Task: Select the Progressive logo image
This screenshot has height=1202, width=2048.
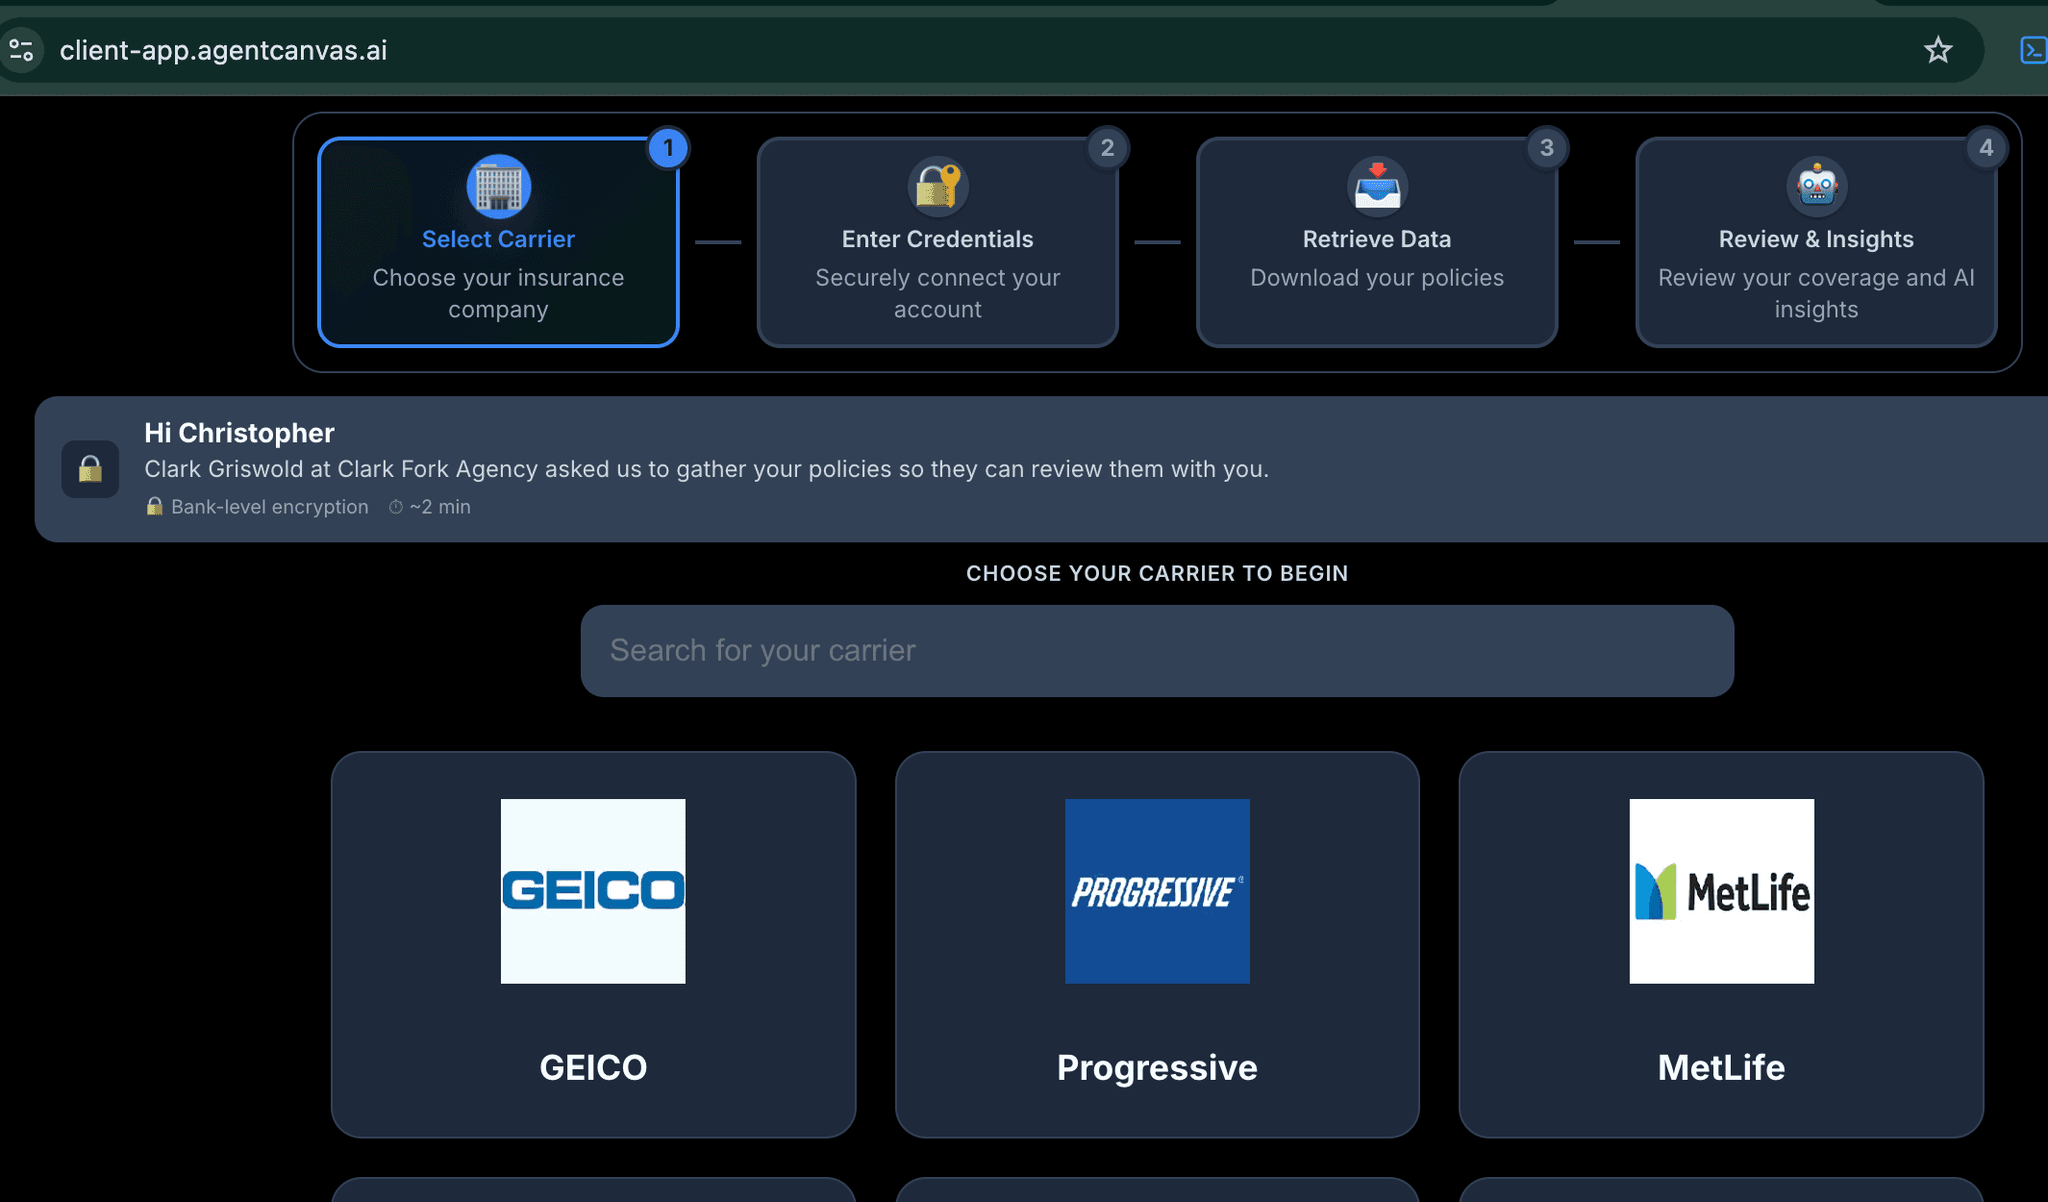Action: click(1157, 891)
